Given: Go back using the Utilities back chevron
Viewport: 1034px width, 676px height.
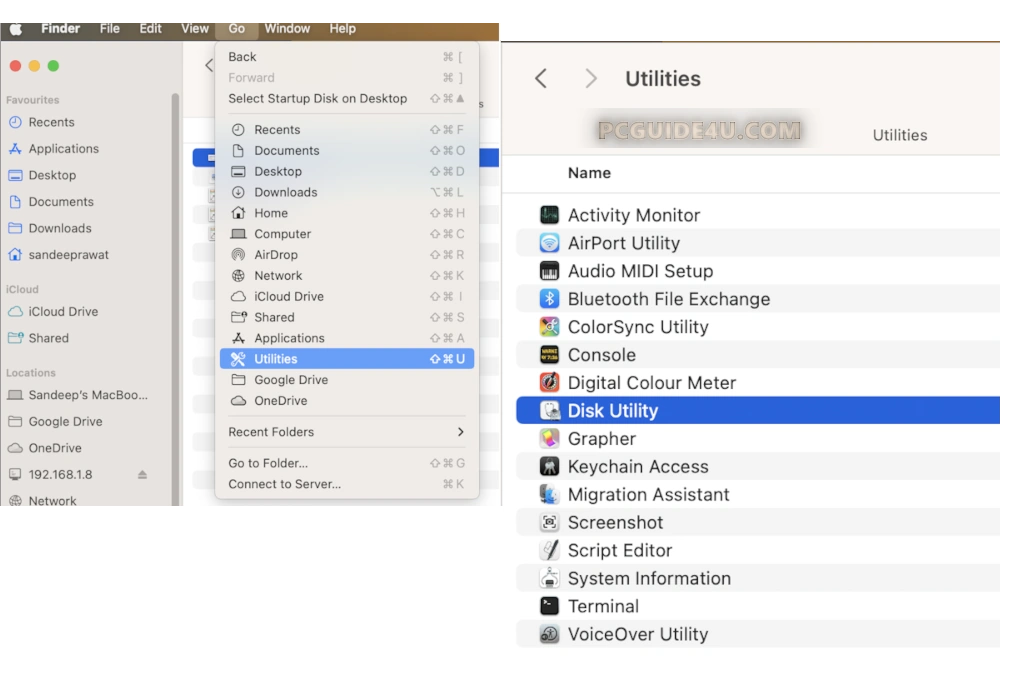Looking at the screenshot, I should point(541,79).
